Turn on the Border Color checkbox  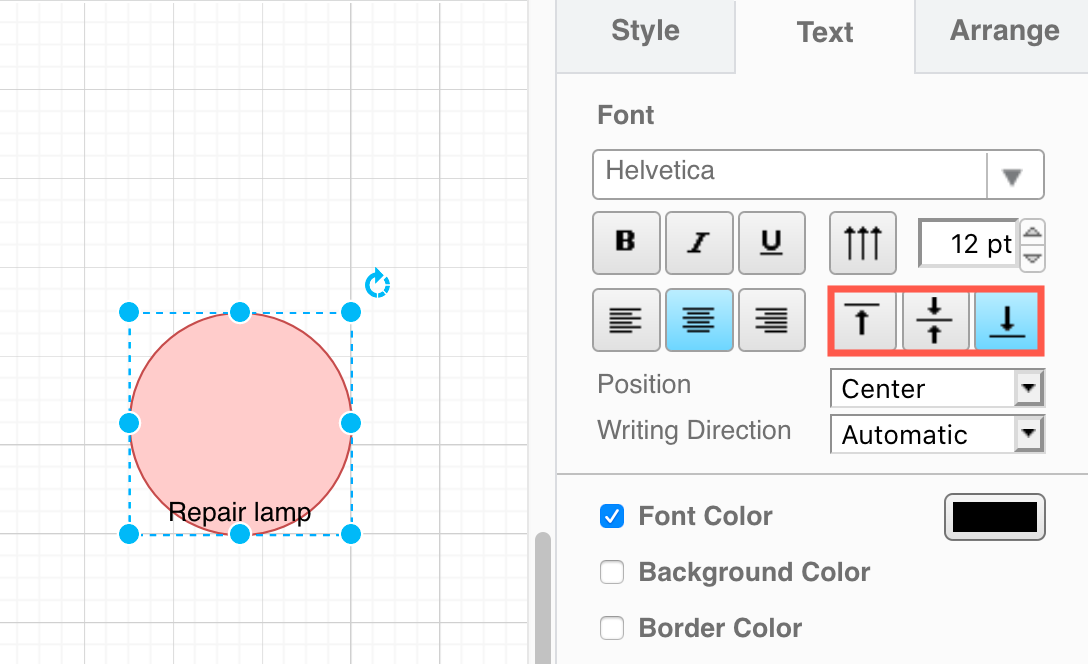click(611, 628)
